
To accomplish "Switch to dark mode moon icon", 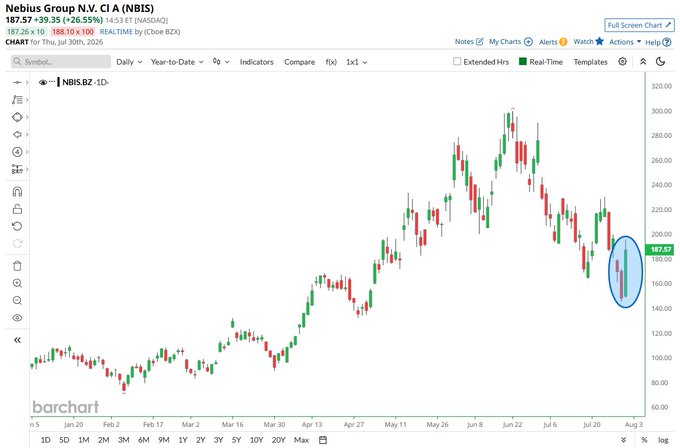I will (x=660, y=62).
